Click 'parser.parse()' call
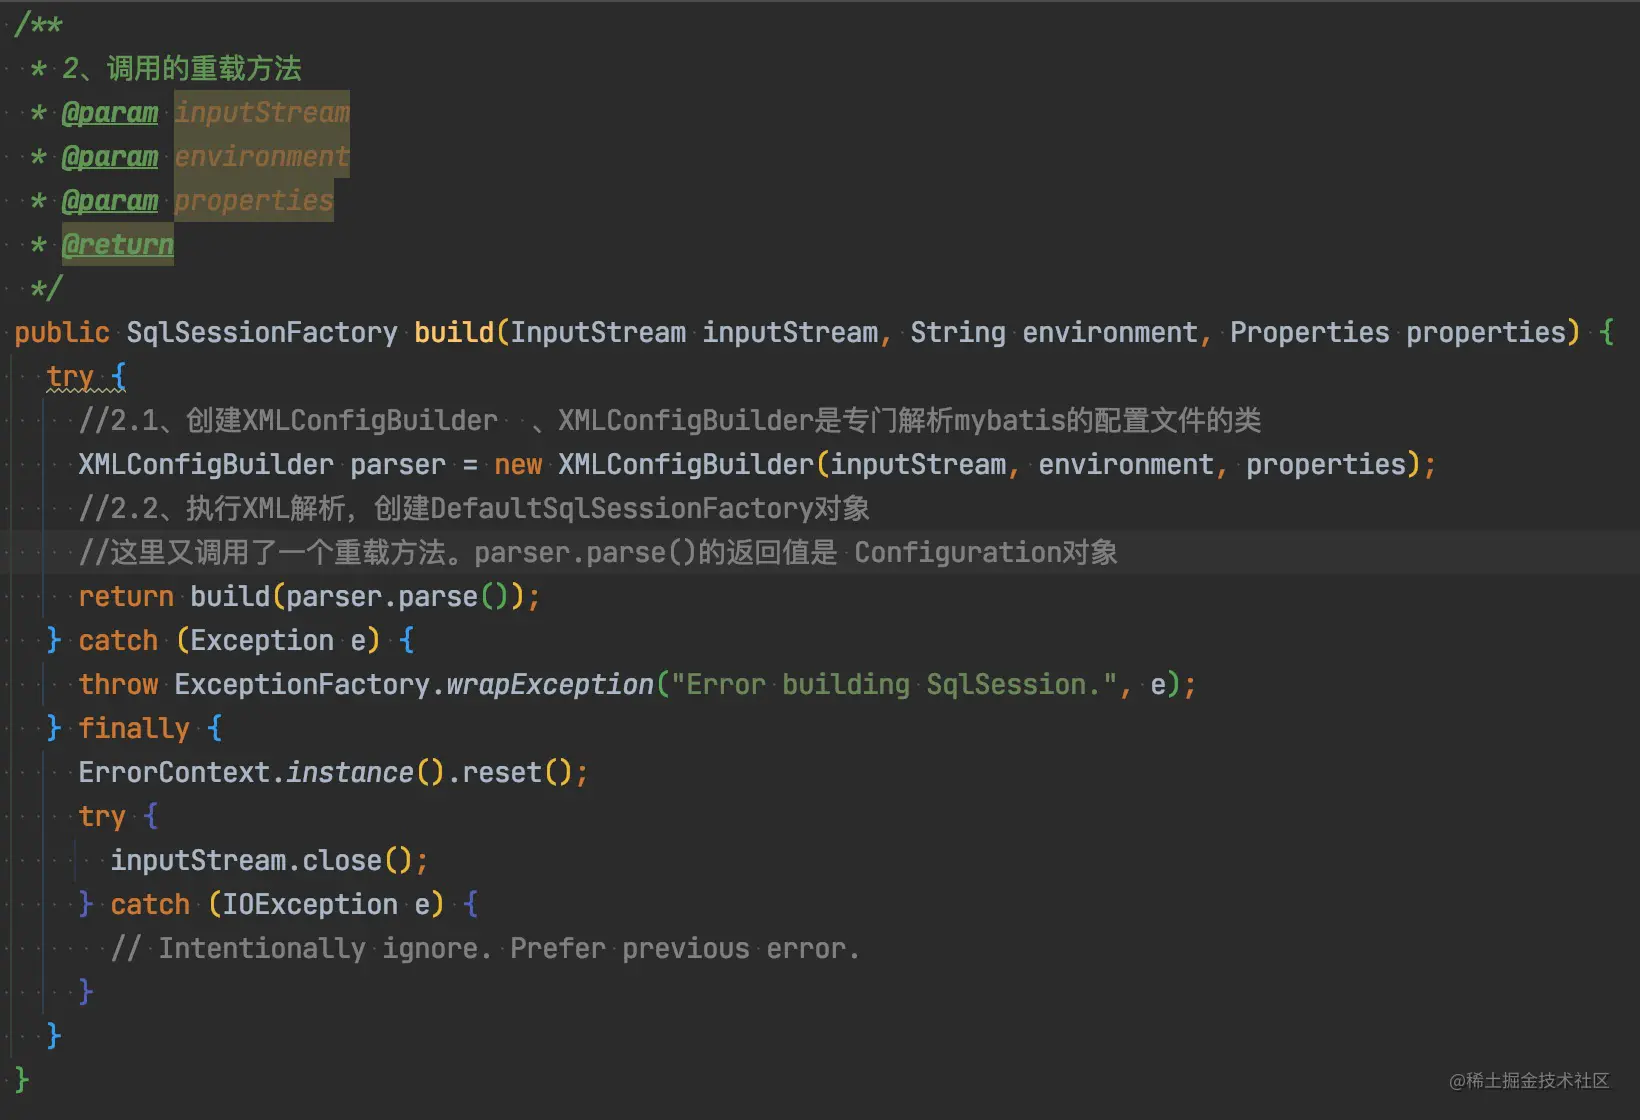The image size is (1640, 1120). 398,597
